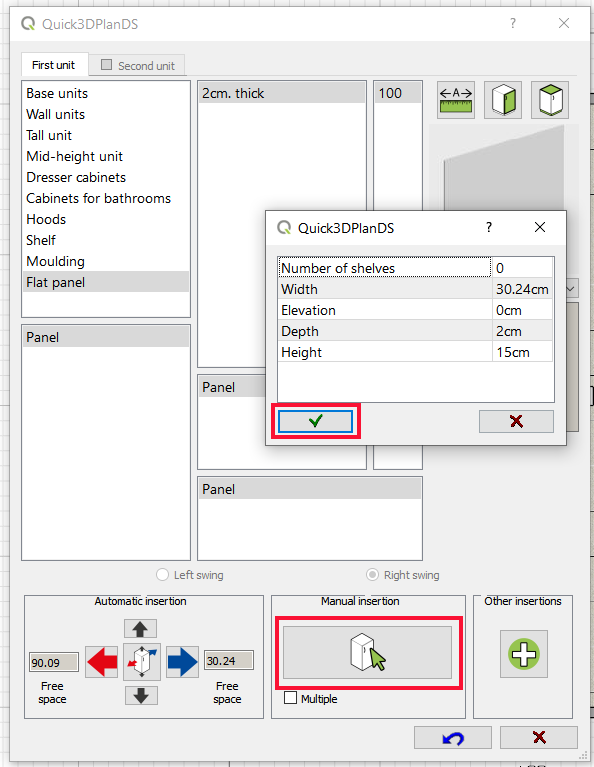This screenshot has height=767, width=594.
Task: Click the cabinet with green top icon
Action: pyautogui.click(x=550, y=100)
